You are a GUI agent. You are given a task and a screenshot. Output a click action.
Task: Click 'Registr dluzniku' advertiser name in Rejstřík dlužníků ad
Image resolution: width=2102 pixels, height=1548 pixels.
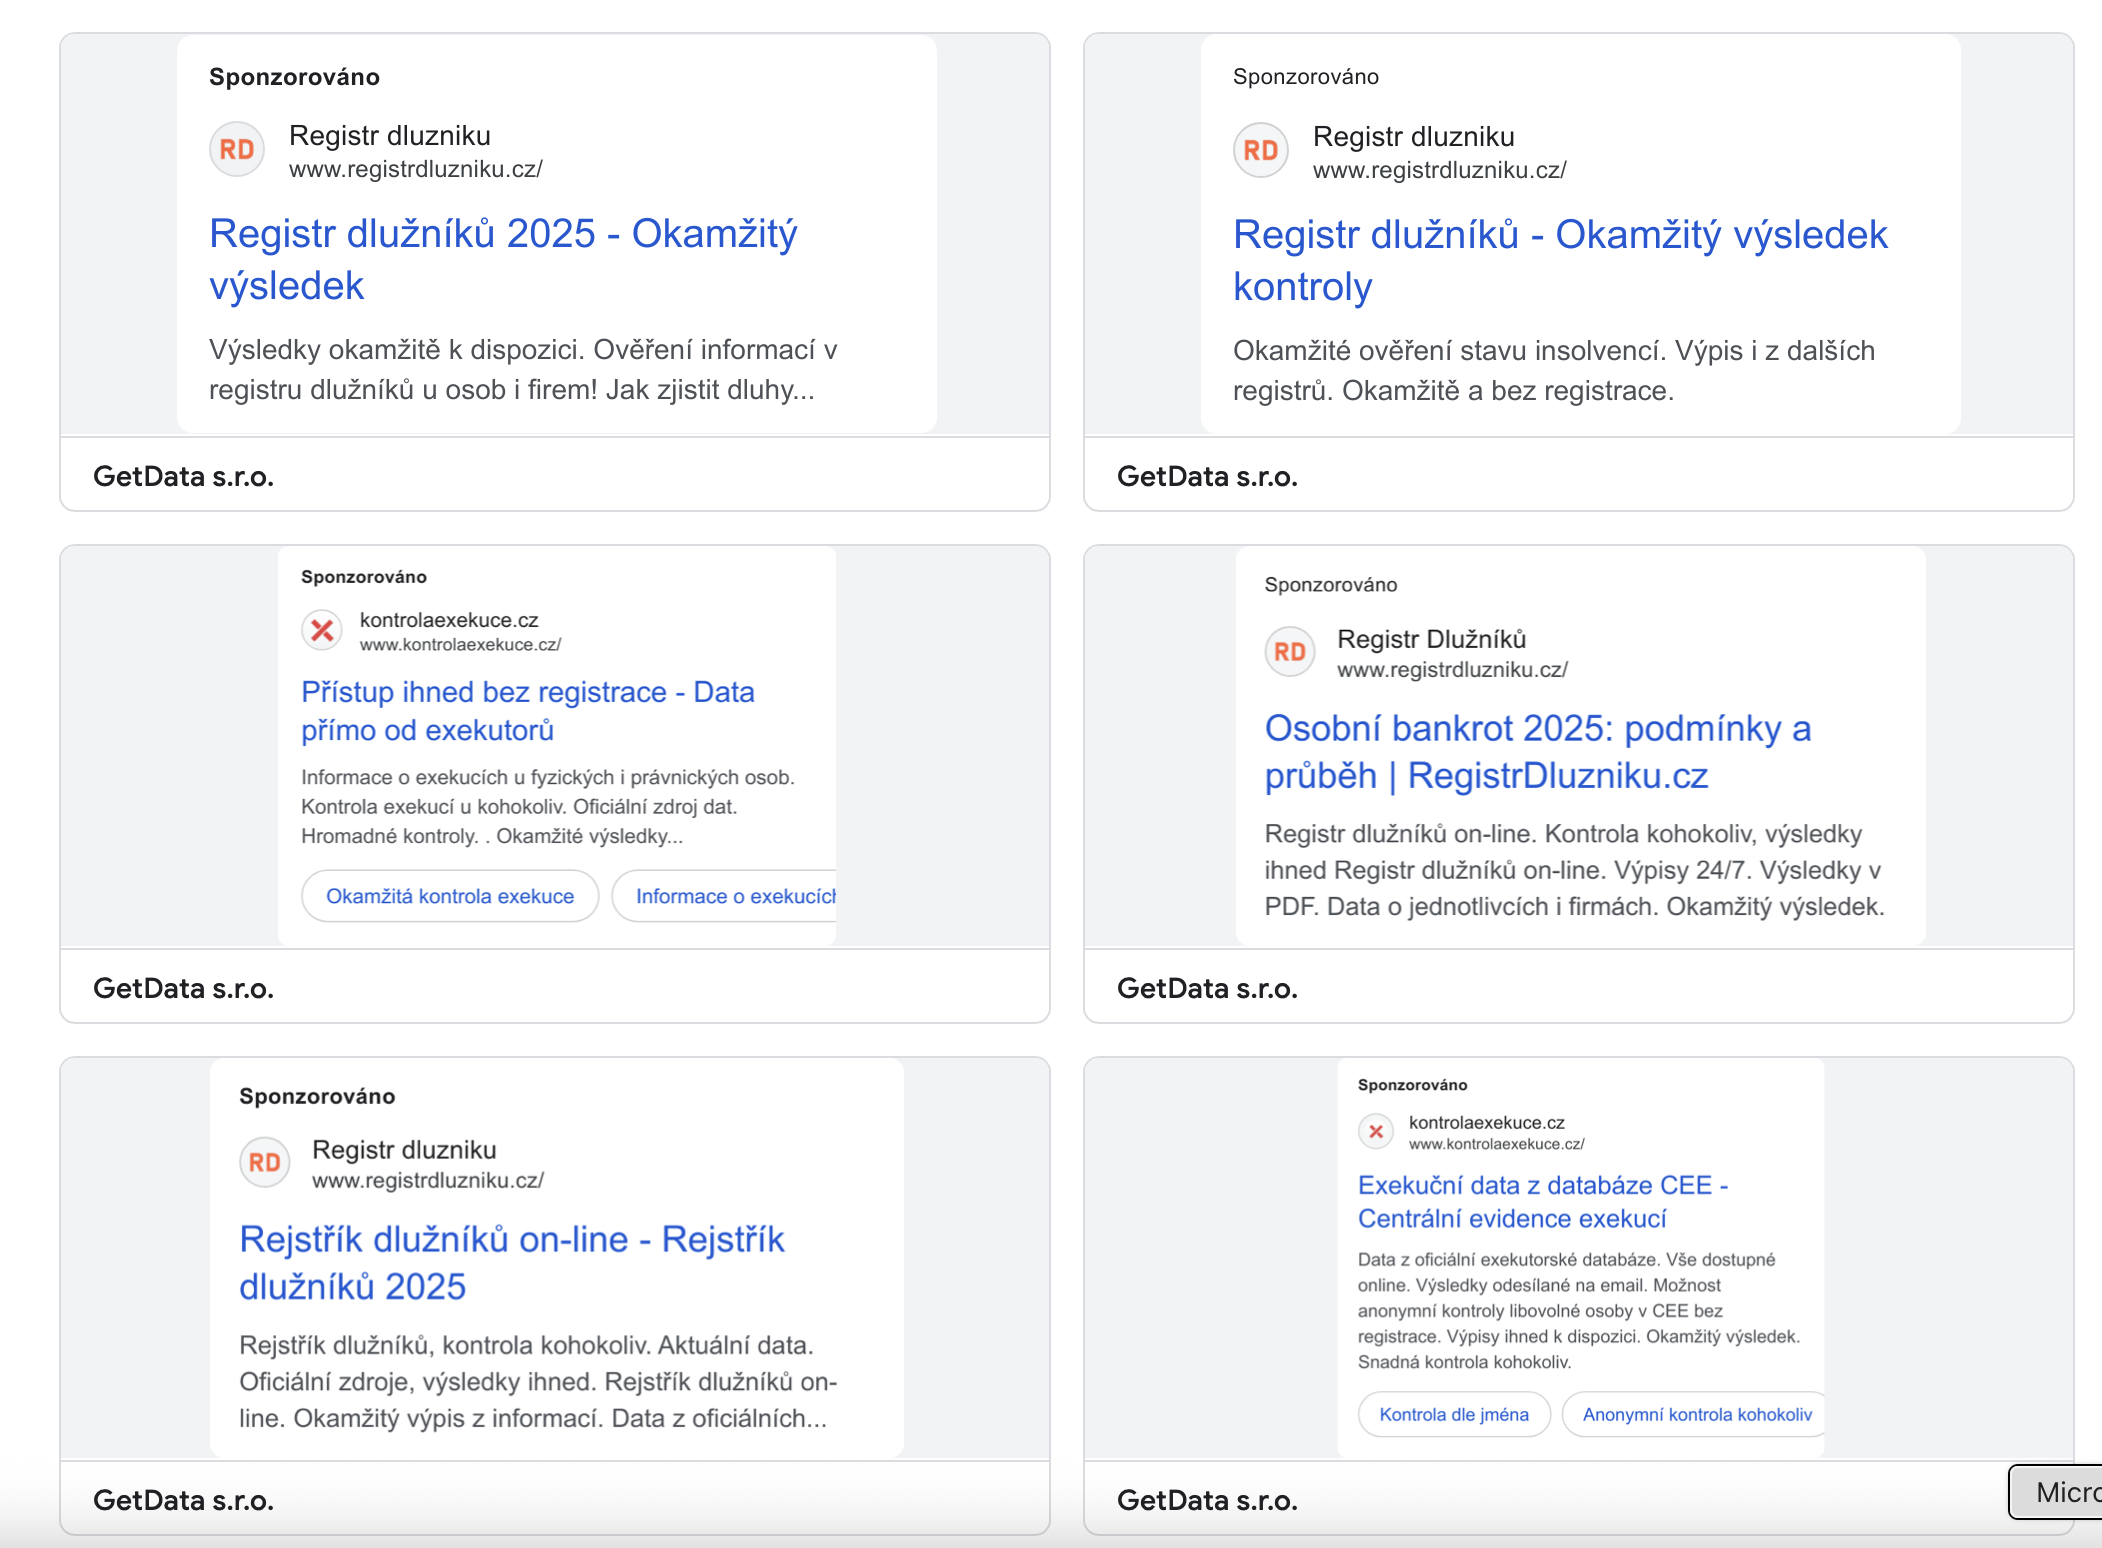[x=404, y=1150]
